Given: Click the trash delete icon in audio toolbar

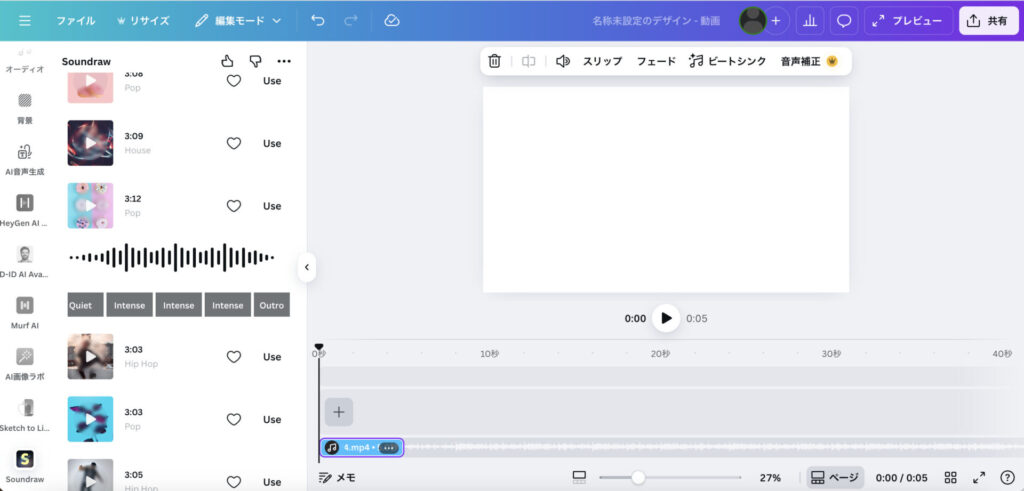Looking at the screenshot, I should point(494,61).
